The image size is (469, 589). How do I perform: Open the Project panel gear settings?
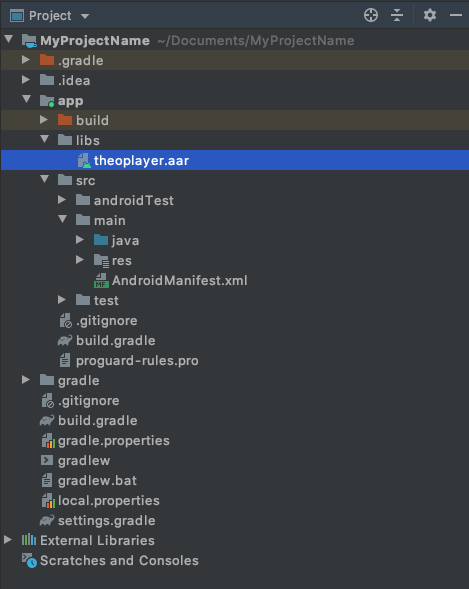point(430,15)
